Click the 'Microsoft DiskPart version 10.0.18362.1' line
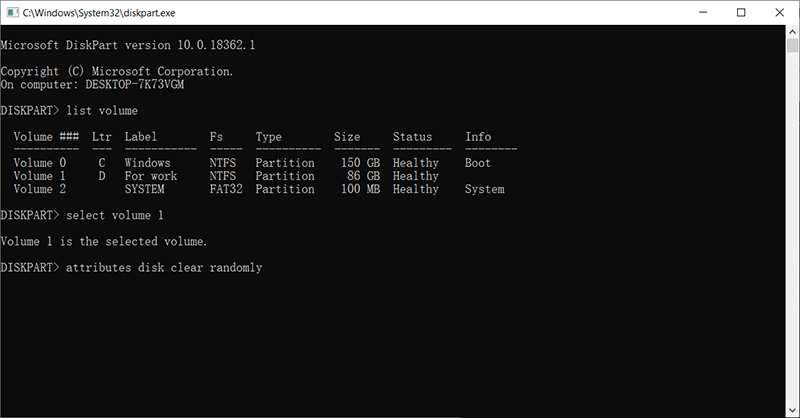Viewport: 800px width, 418px height. pos(128,45)
